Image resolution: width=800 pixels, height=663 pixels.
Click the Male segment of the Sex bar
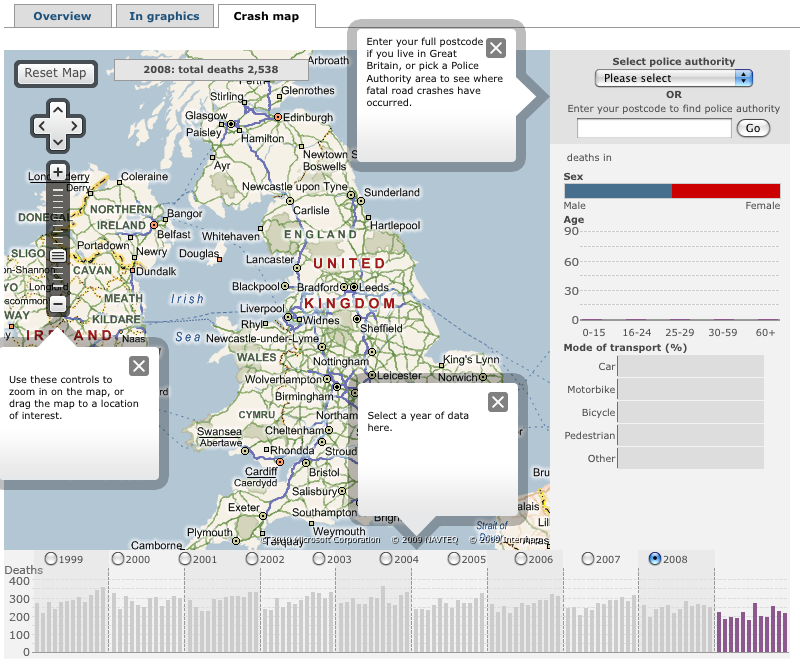click(x=618, y=191)
